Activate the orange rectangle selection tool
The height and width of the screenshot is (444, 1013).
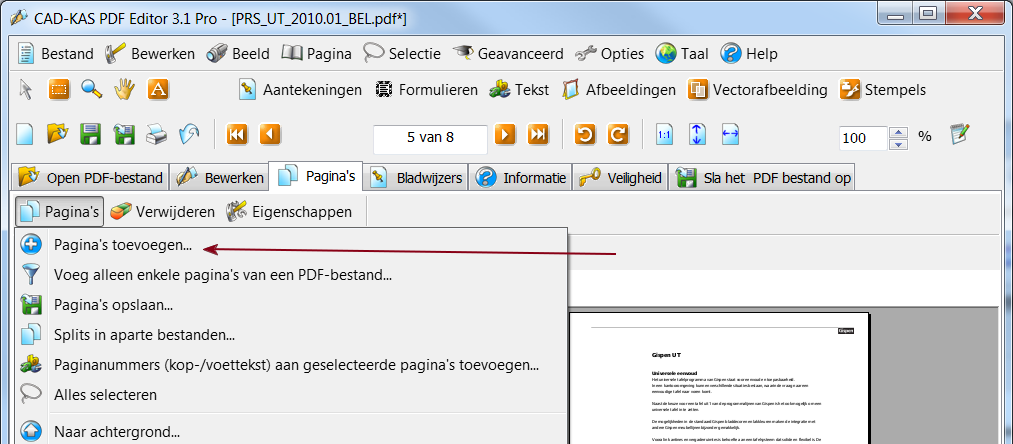(59, 89)
